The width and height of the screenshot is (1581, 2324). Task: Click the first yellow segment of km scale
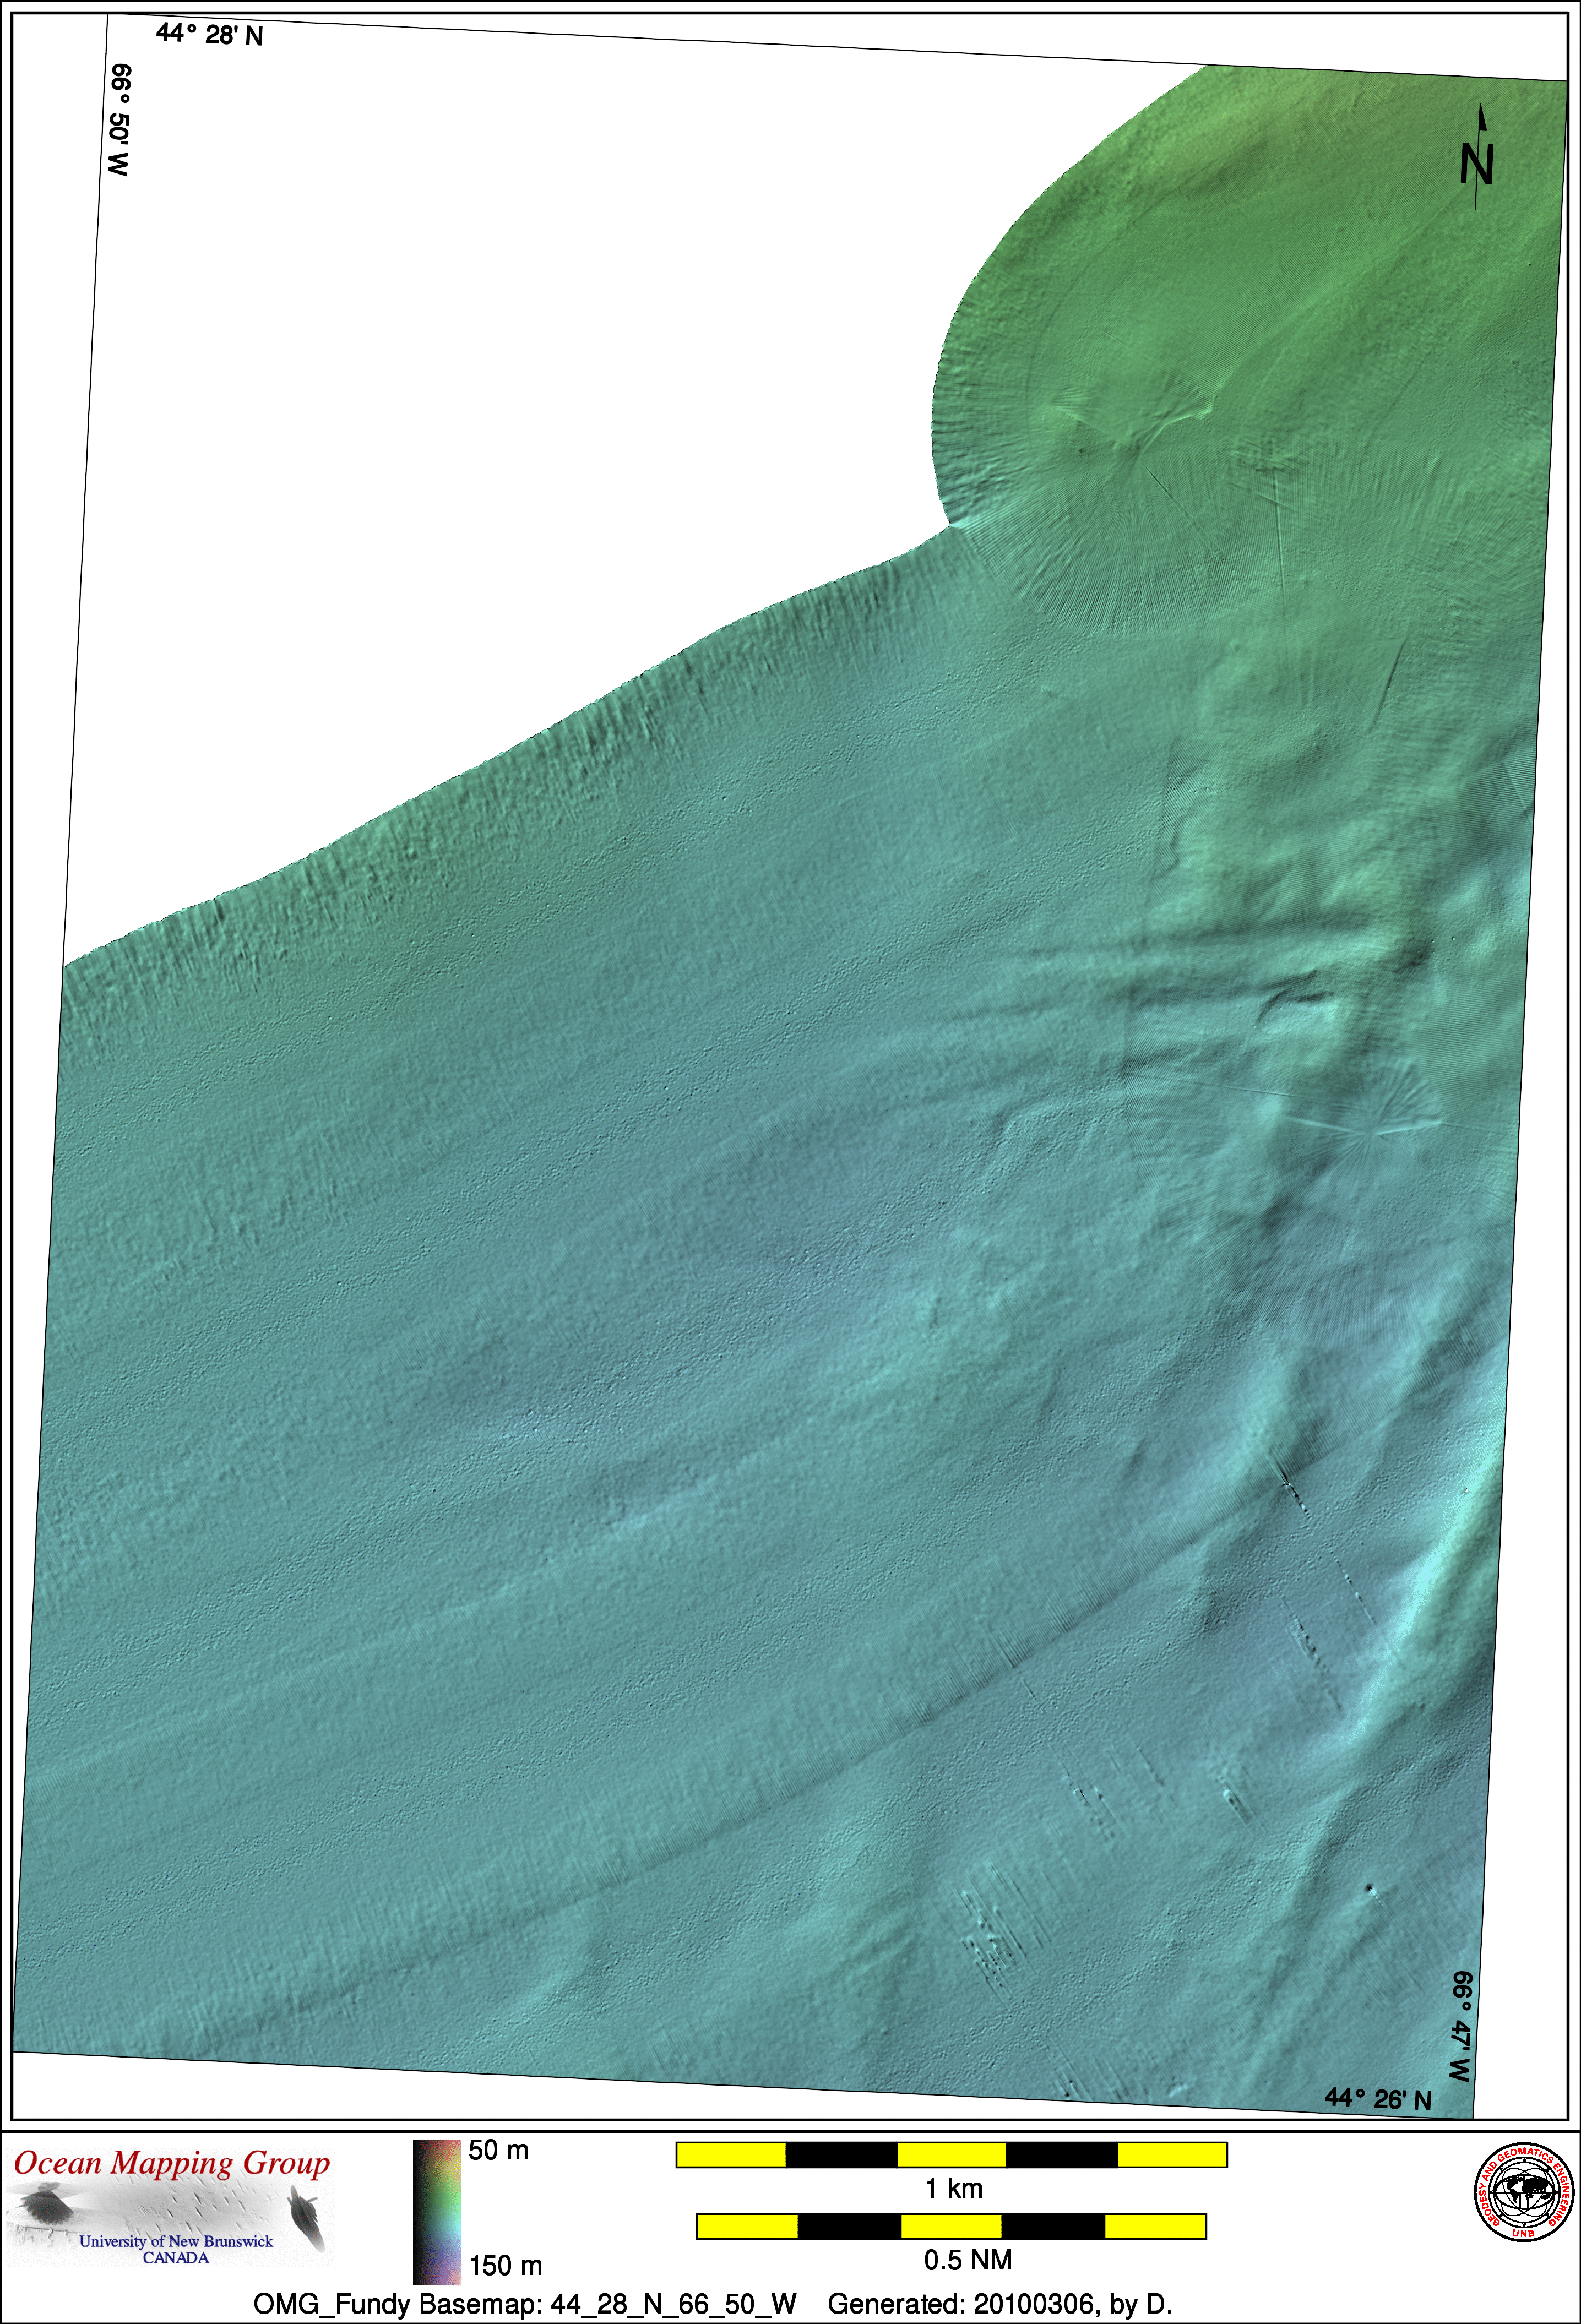pyautogui.click(x=731, y=2154)
